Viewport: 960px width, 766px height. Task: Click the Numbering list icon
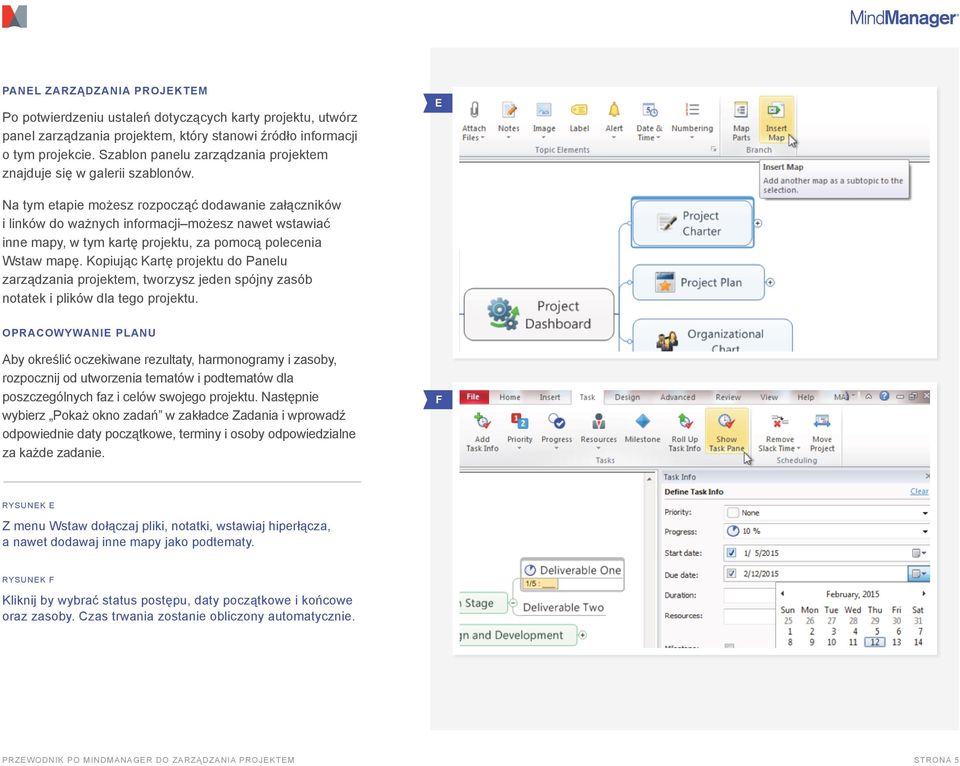click(x=692, y=110)
